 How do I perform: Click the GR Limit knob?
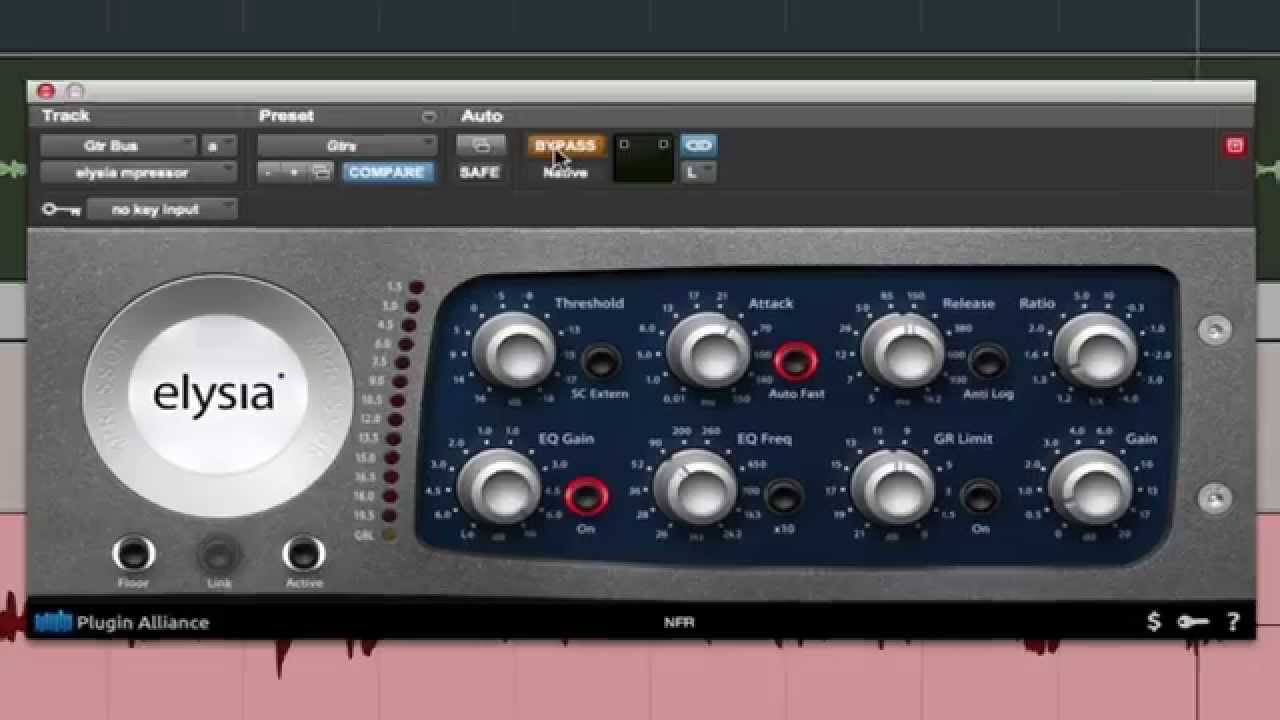pyautogui.click(x=893, y=488)
